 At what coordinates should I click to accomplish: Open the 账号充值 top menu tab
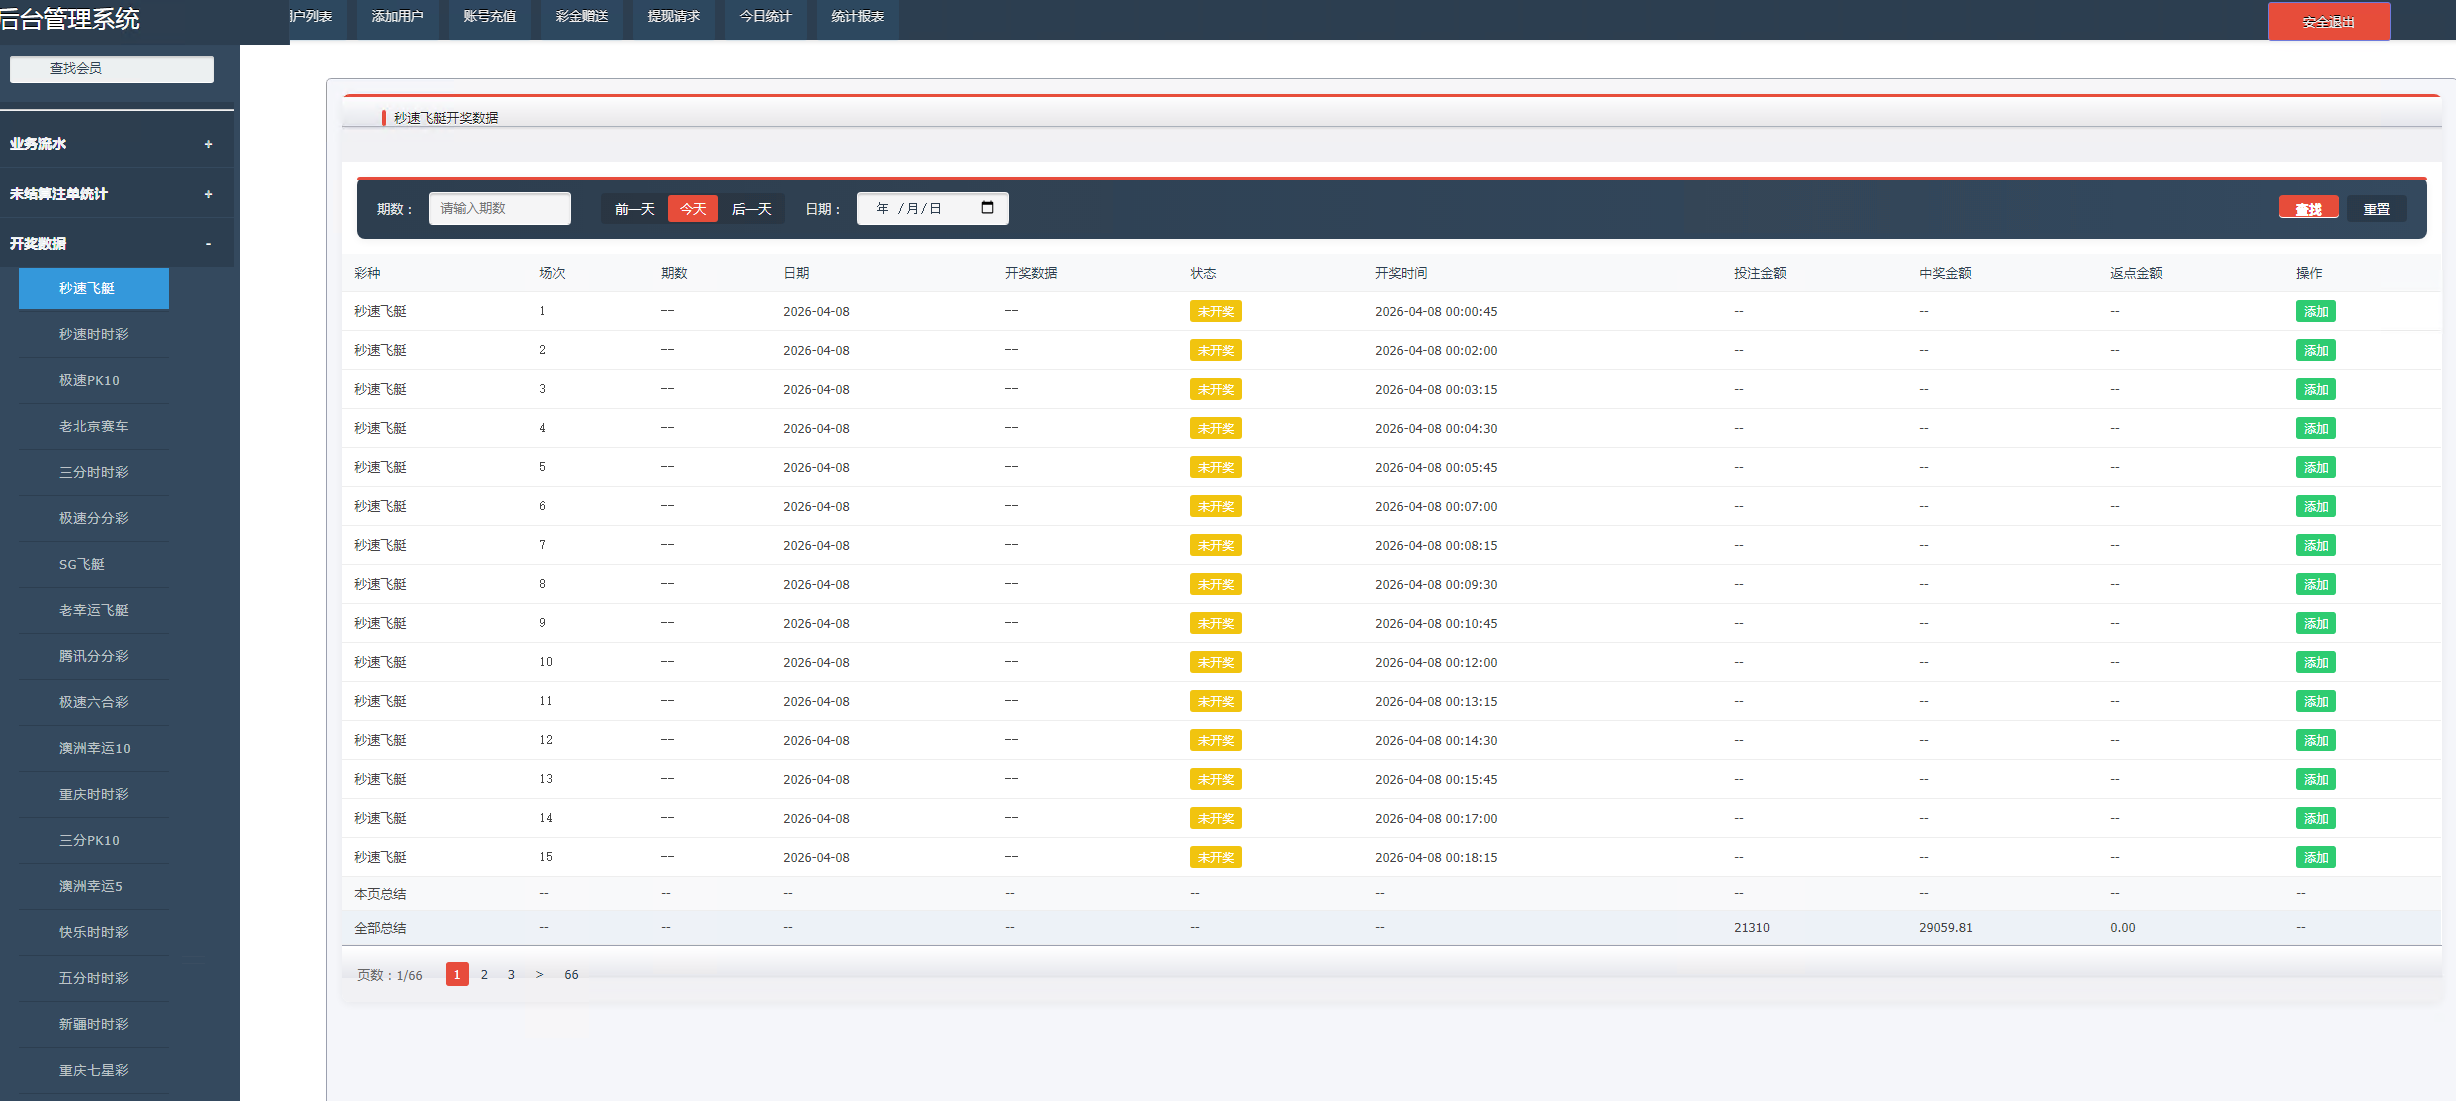(489, 17)
